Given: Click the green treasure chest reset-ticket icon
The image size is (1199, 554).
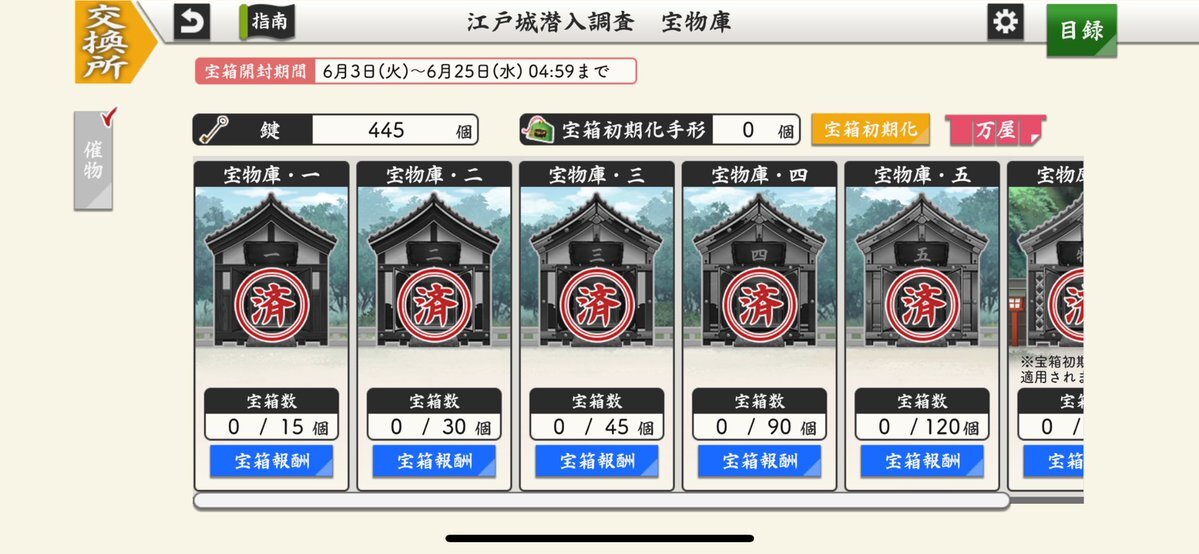Looking at the screenshot, I should pos(538,129).
